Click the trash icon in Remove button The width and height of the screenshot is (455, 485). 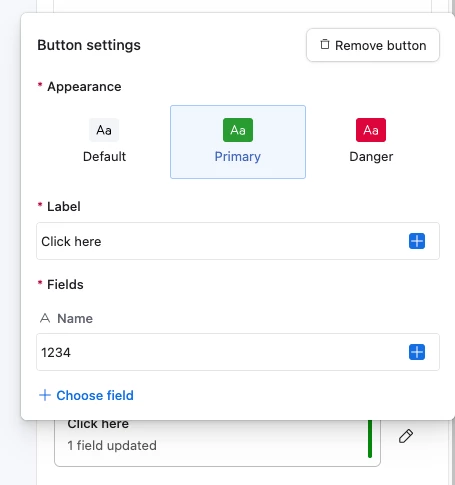coord(325,45)
